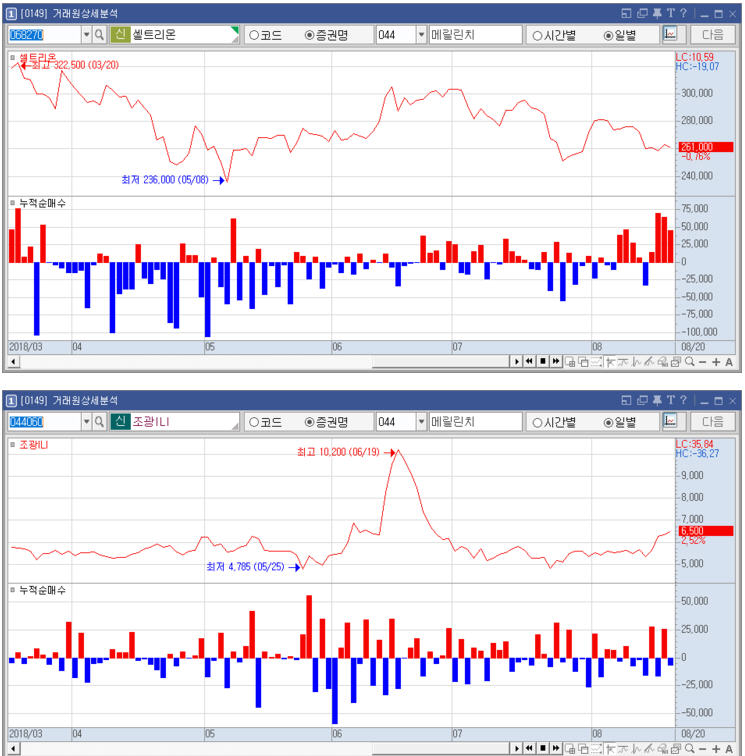Click the 메릴린치 broker name field in top window
This screenshot has height=756, width=745.
pyautogui.click(x=475, y=35)
